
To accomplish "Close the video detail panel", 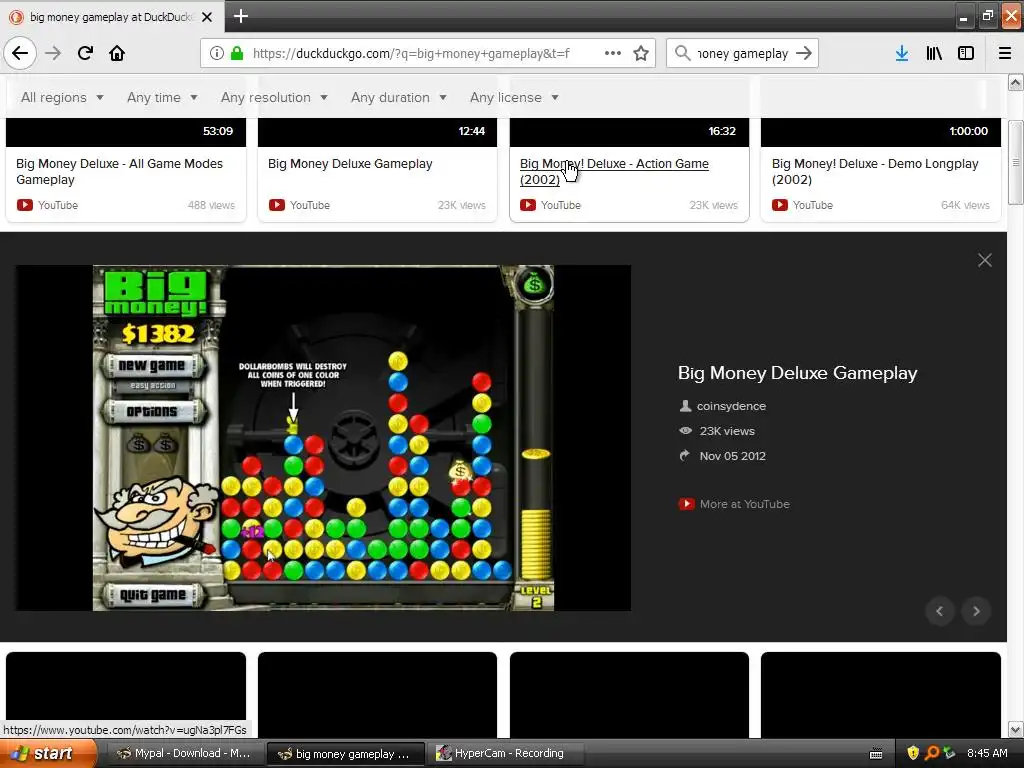I will point(985,260).
